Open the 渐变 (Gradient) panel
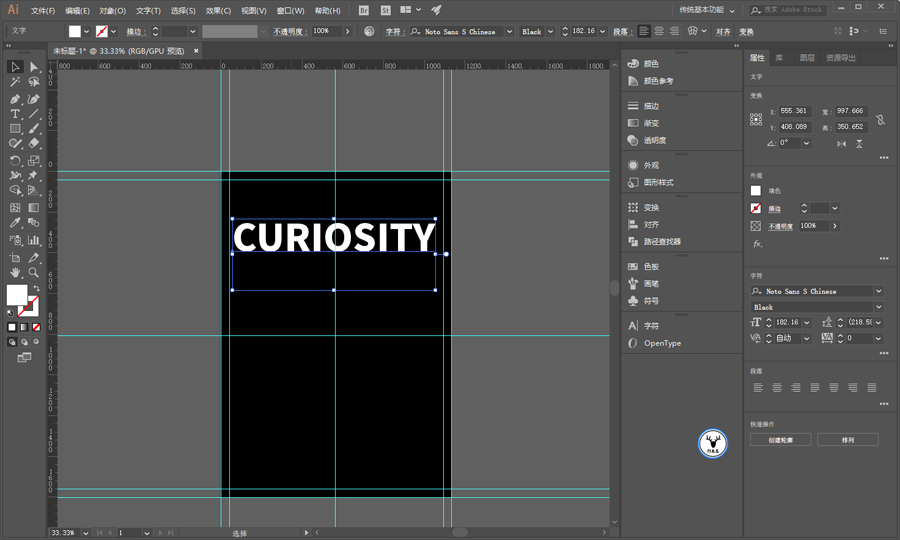Viewport: 900px width, 540px height. click(651, 123)
